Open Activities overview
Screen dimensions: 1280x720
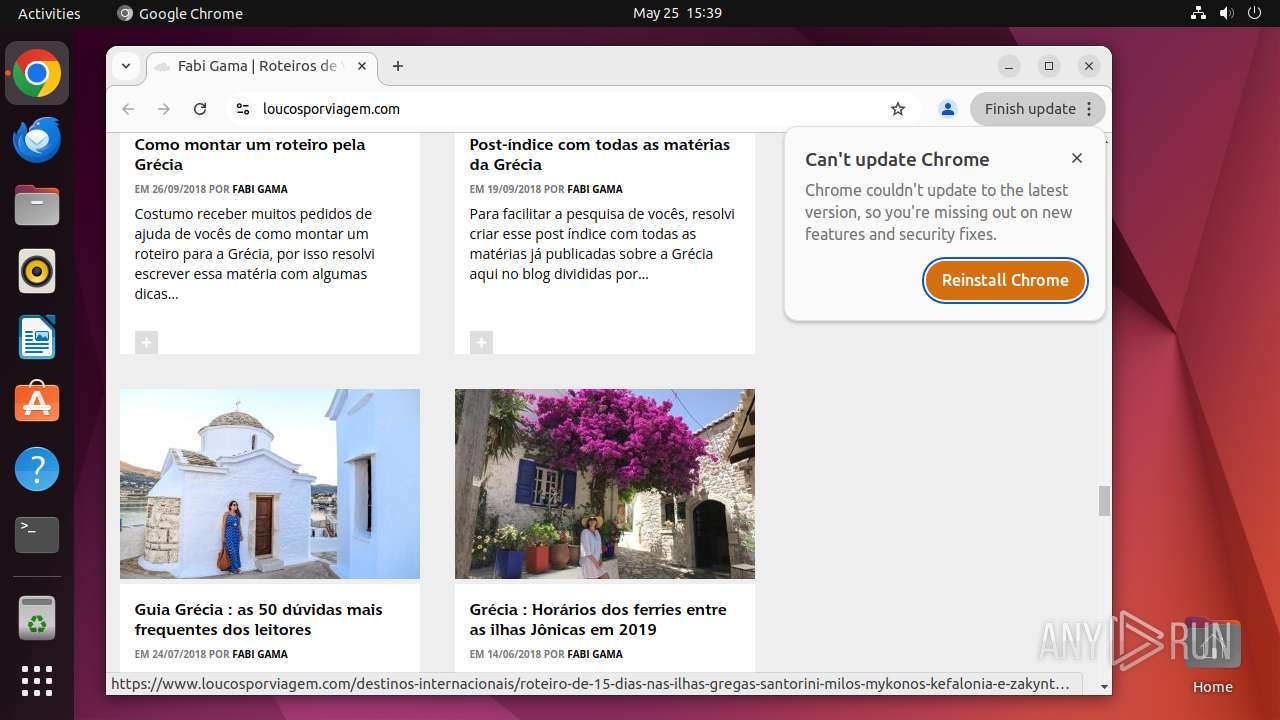[x=49, y=13]
